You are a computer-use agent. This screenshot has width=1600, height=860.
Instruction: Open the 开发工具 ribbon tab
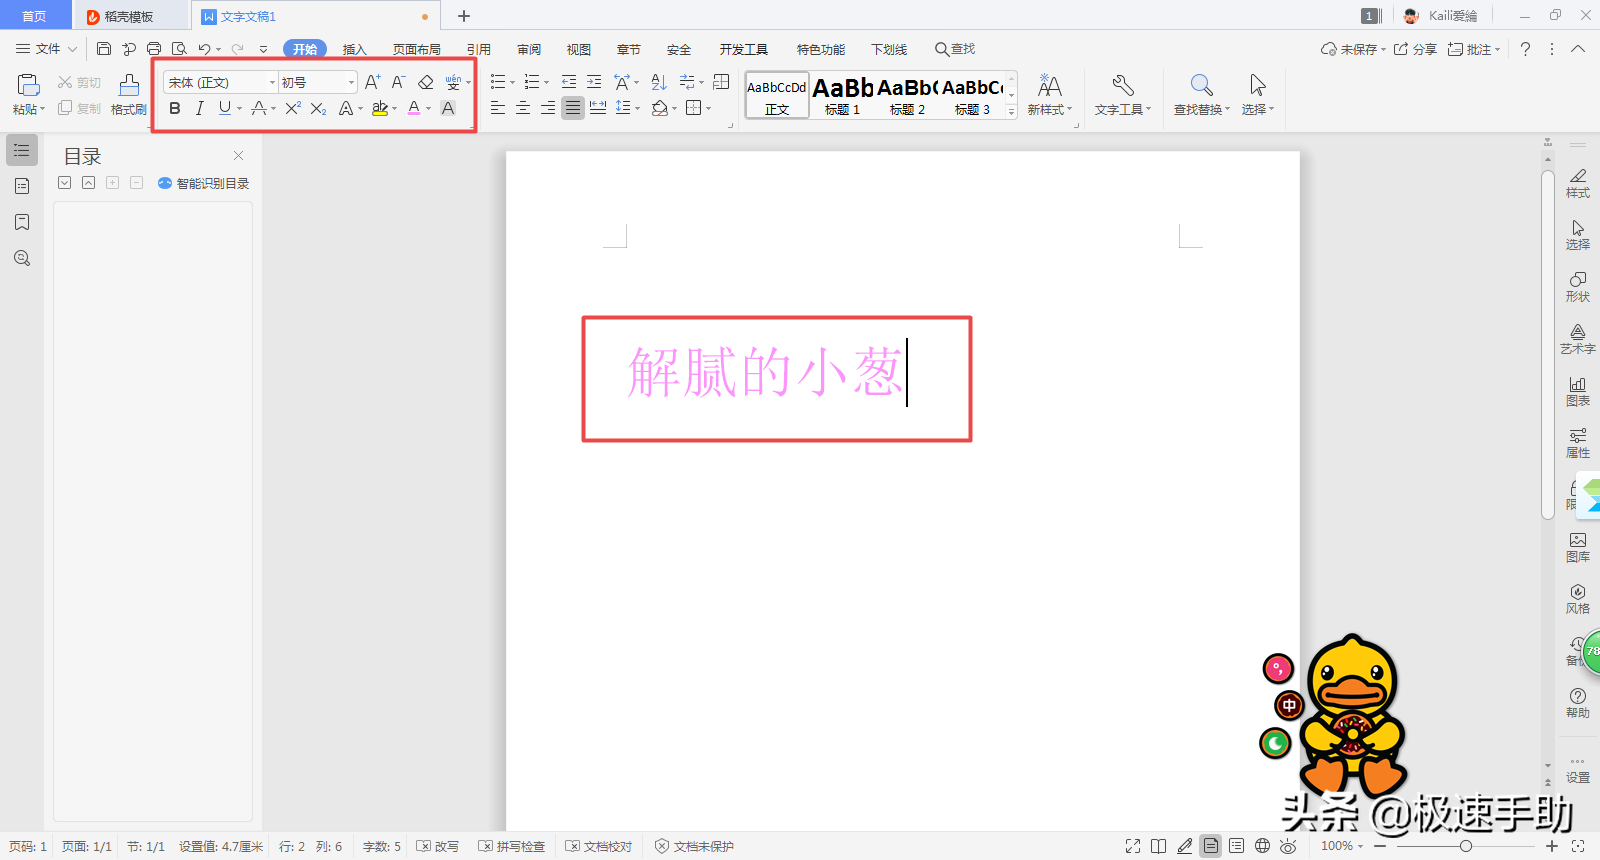tap(744, 49)
